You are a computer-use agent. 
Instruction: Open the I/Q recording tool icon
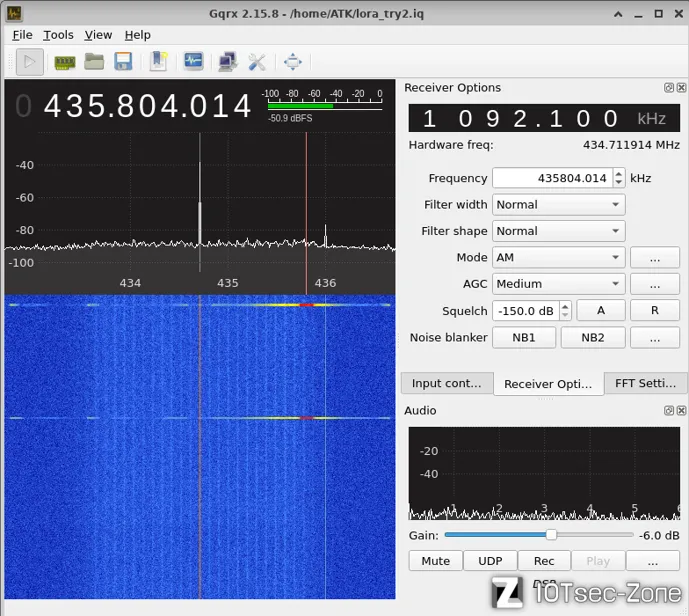pos(193,62)
